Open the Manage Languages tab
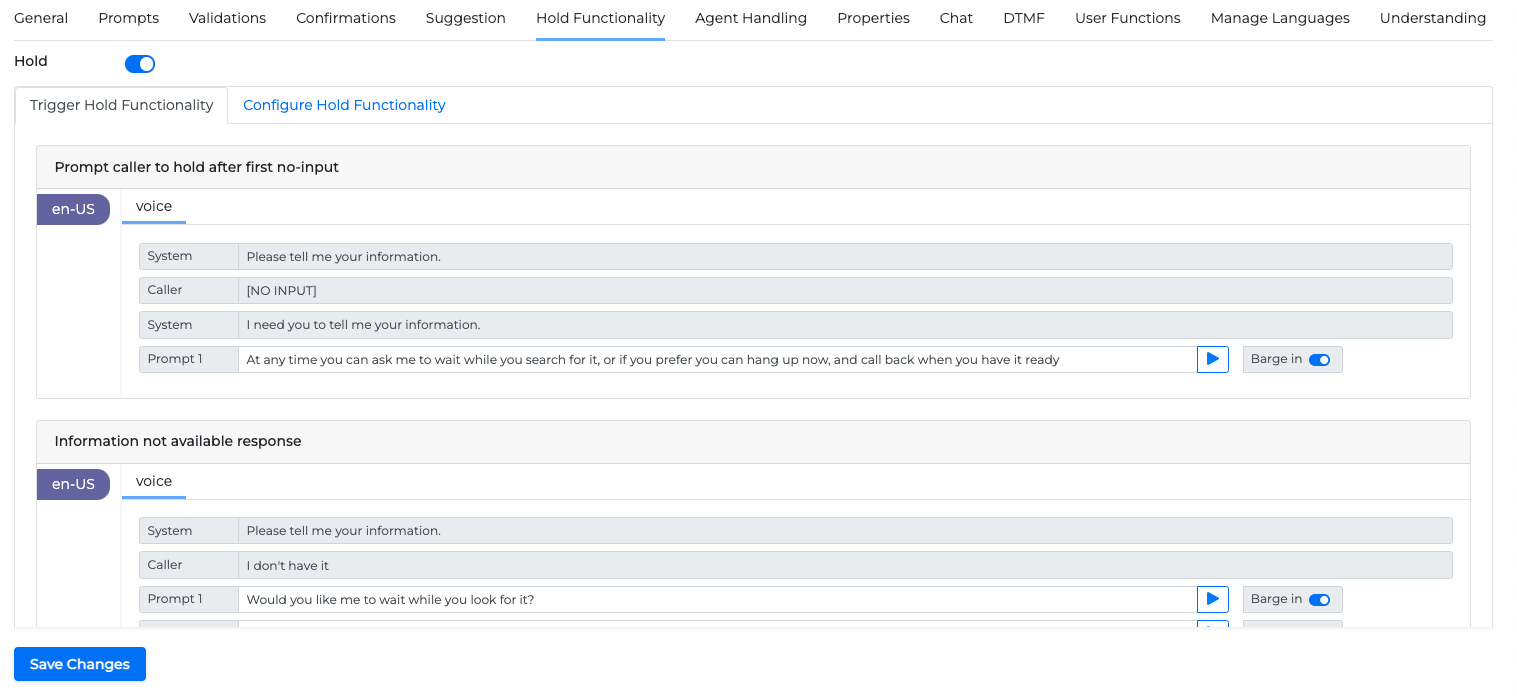 1279,18
